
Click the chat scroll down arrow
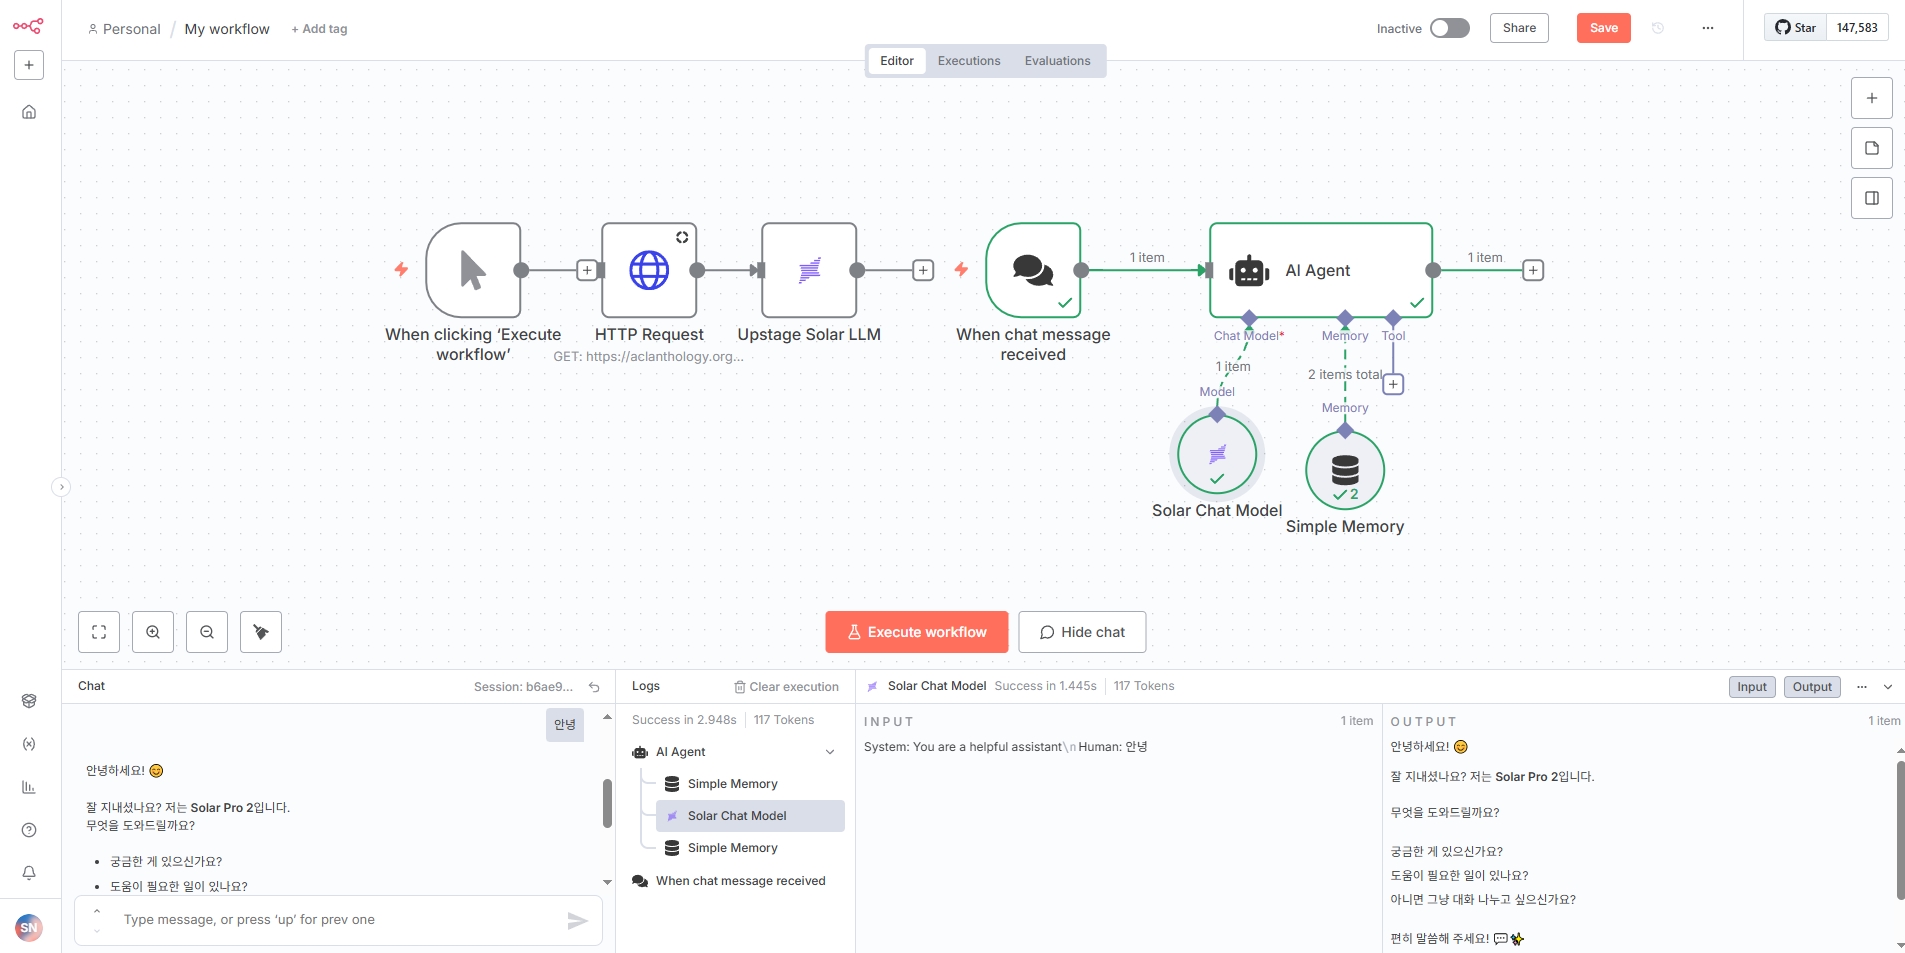(607, 882)
